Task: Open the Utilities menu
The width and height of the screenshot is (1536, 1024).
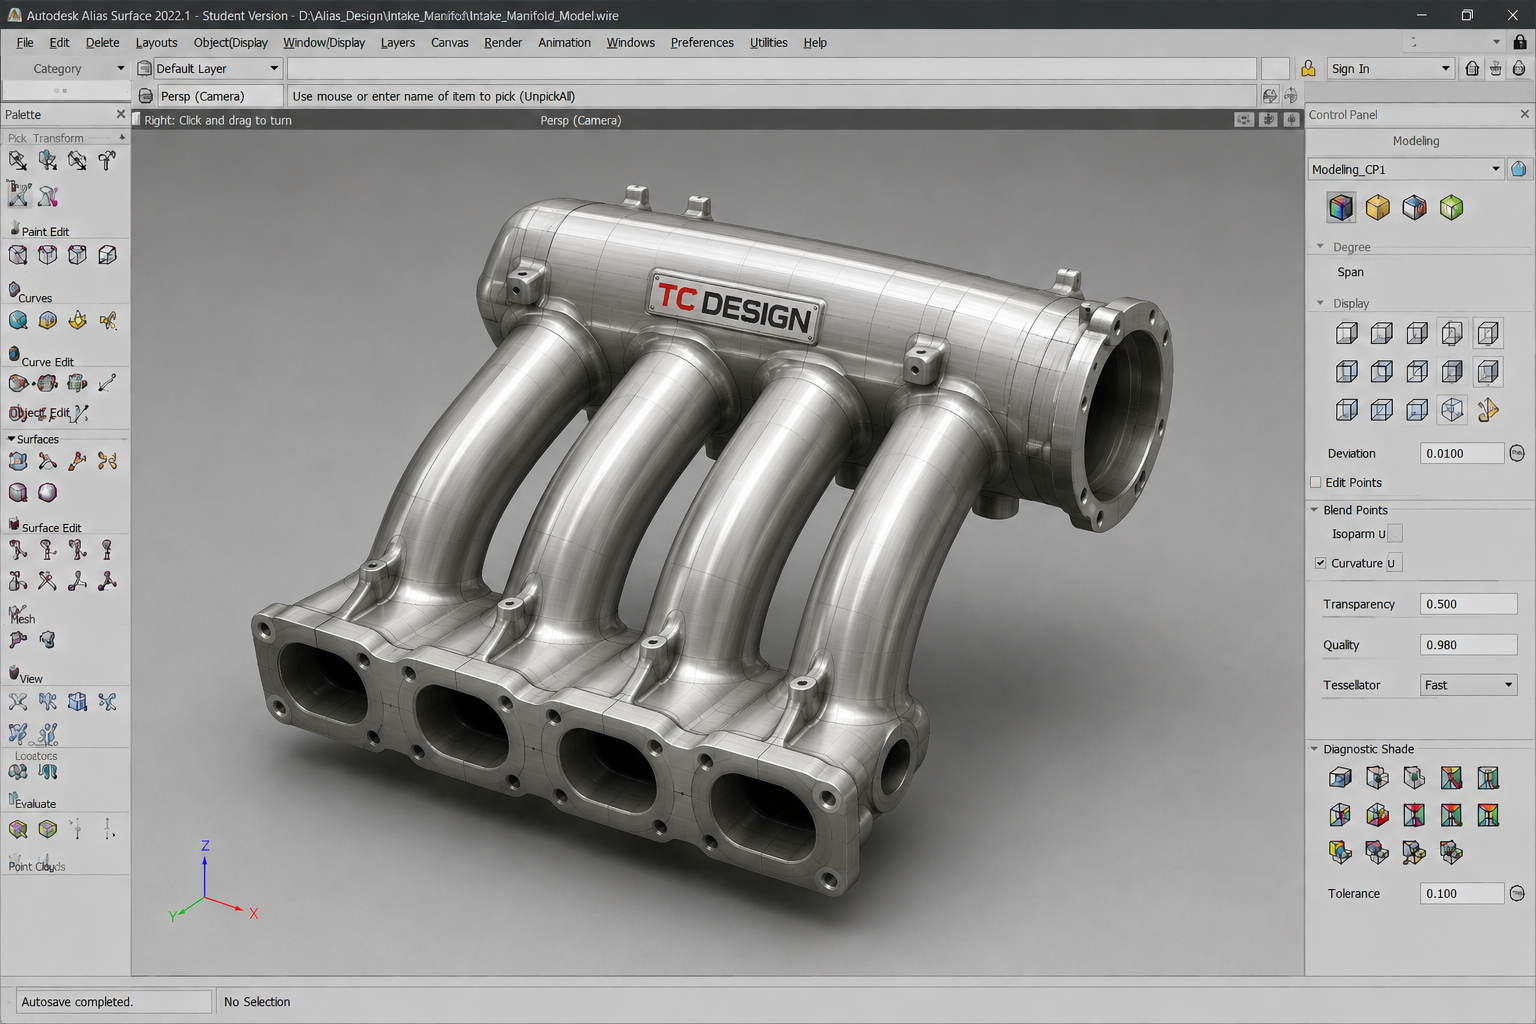Action: click(768, 42)
